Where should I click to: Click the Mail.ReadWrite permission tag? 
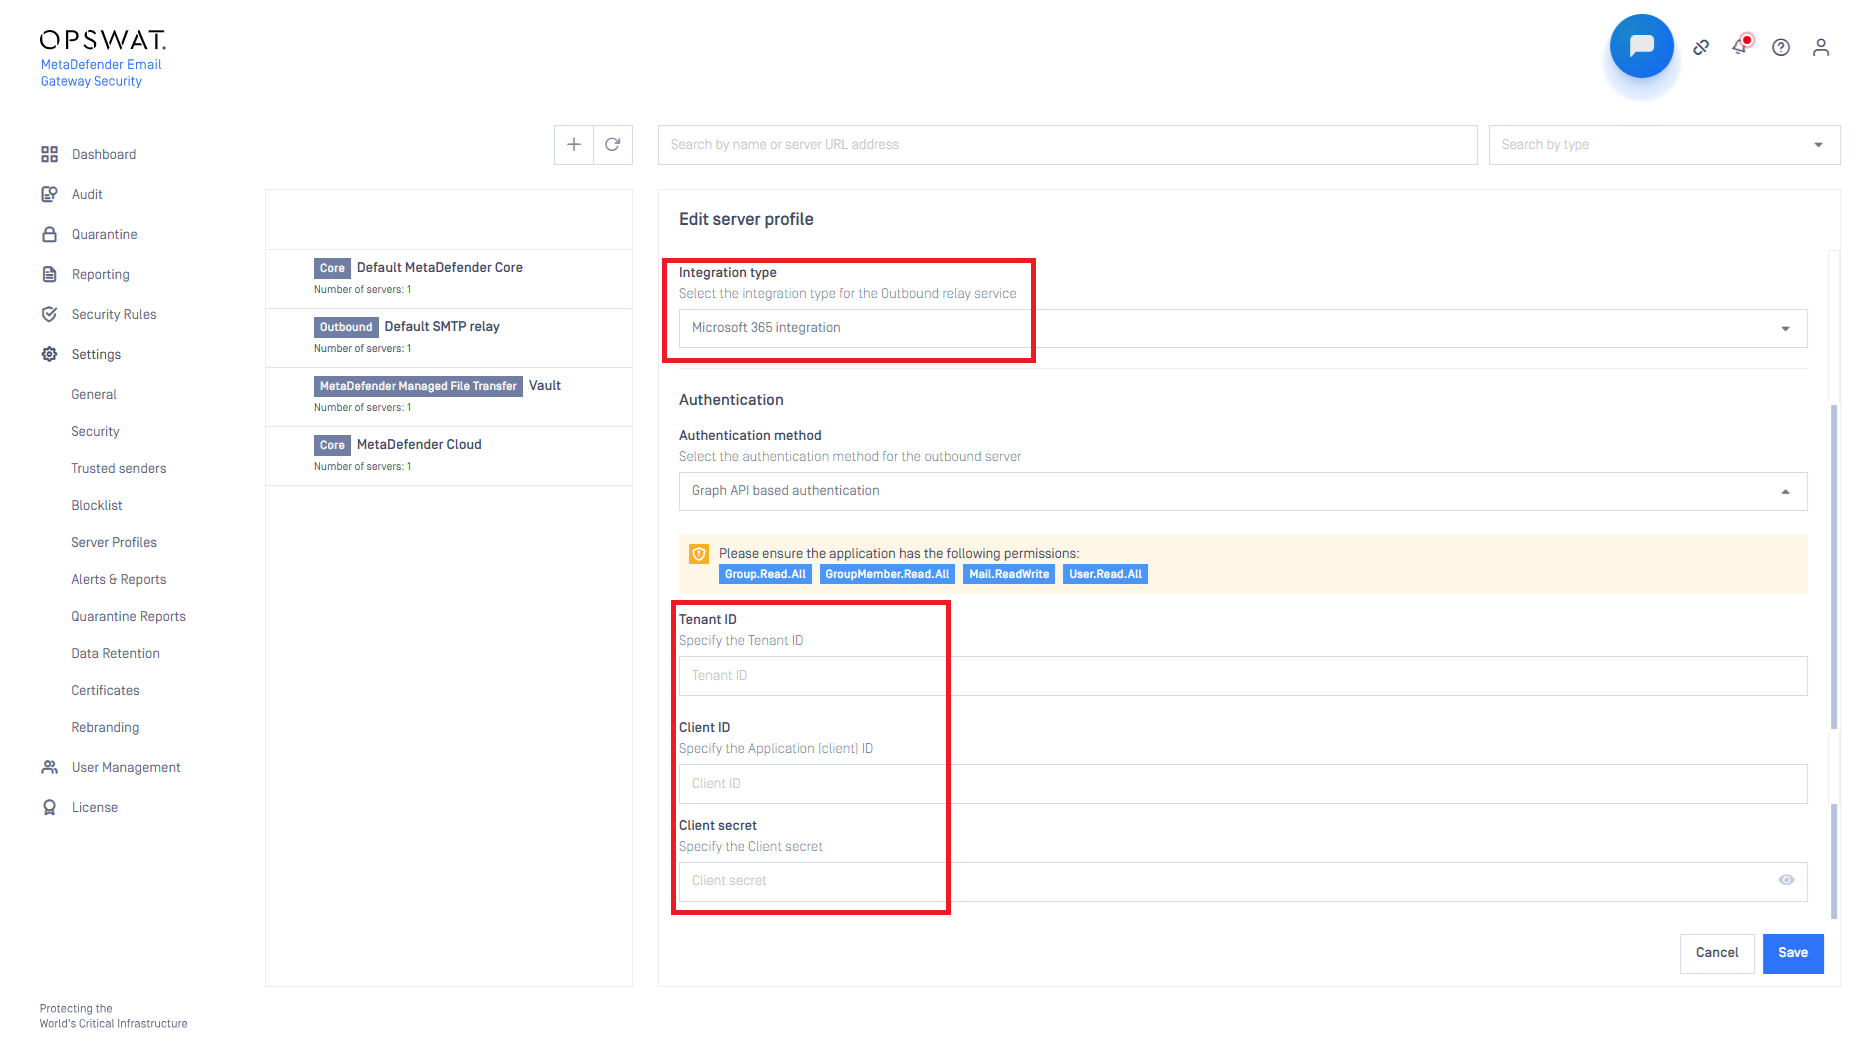[1009, 574]
